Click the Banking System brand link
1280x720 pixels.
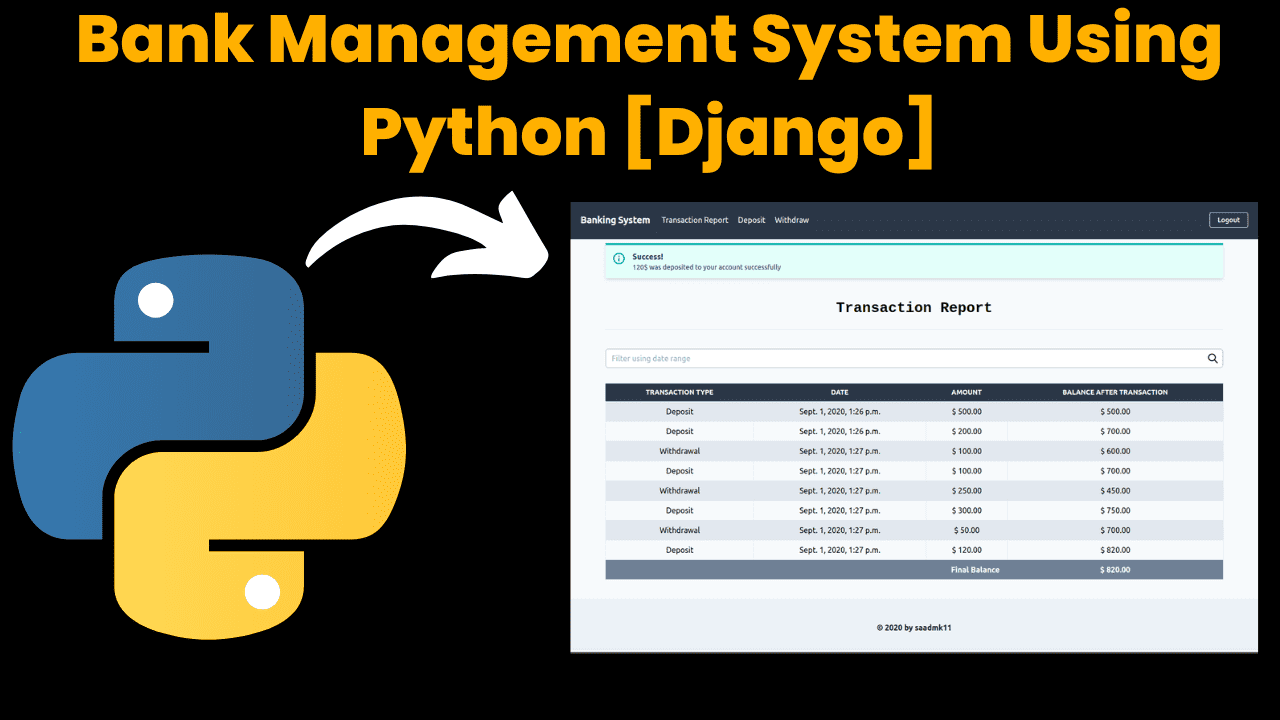615,220
